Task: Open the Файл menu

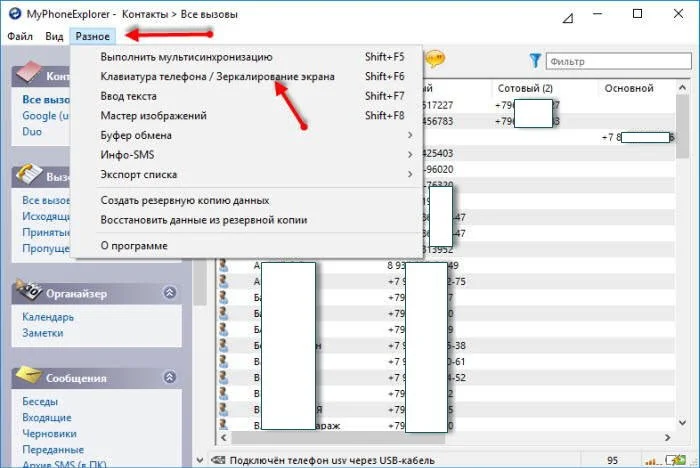Action: pyautogui.click(x=20, y=36)
